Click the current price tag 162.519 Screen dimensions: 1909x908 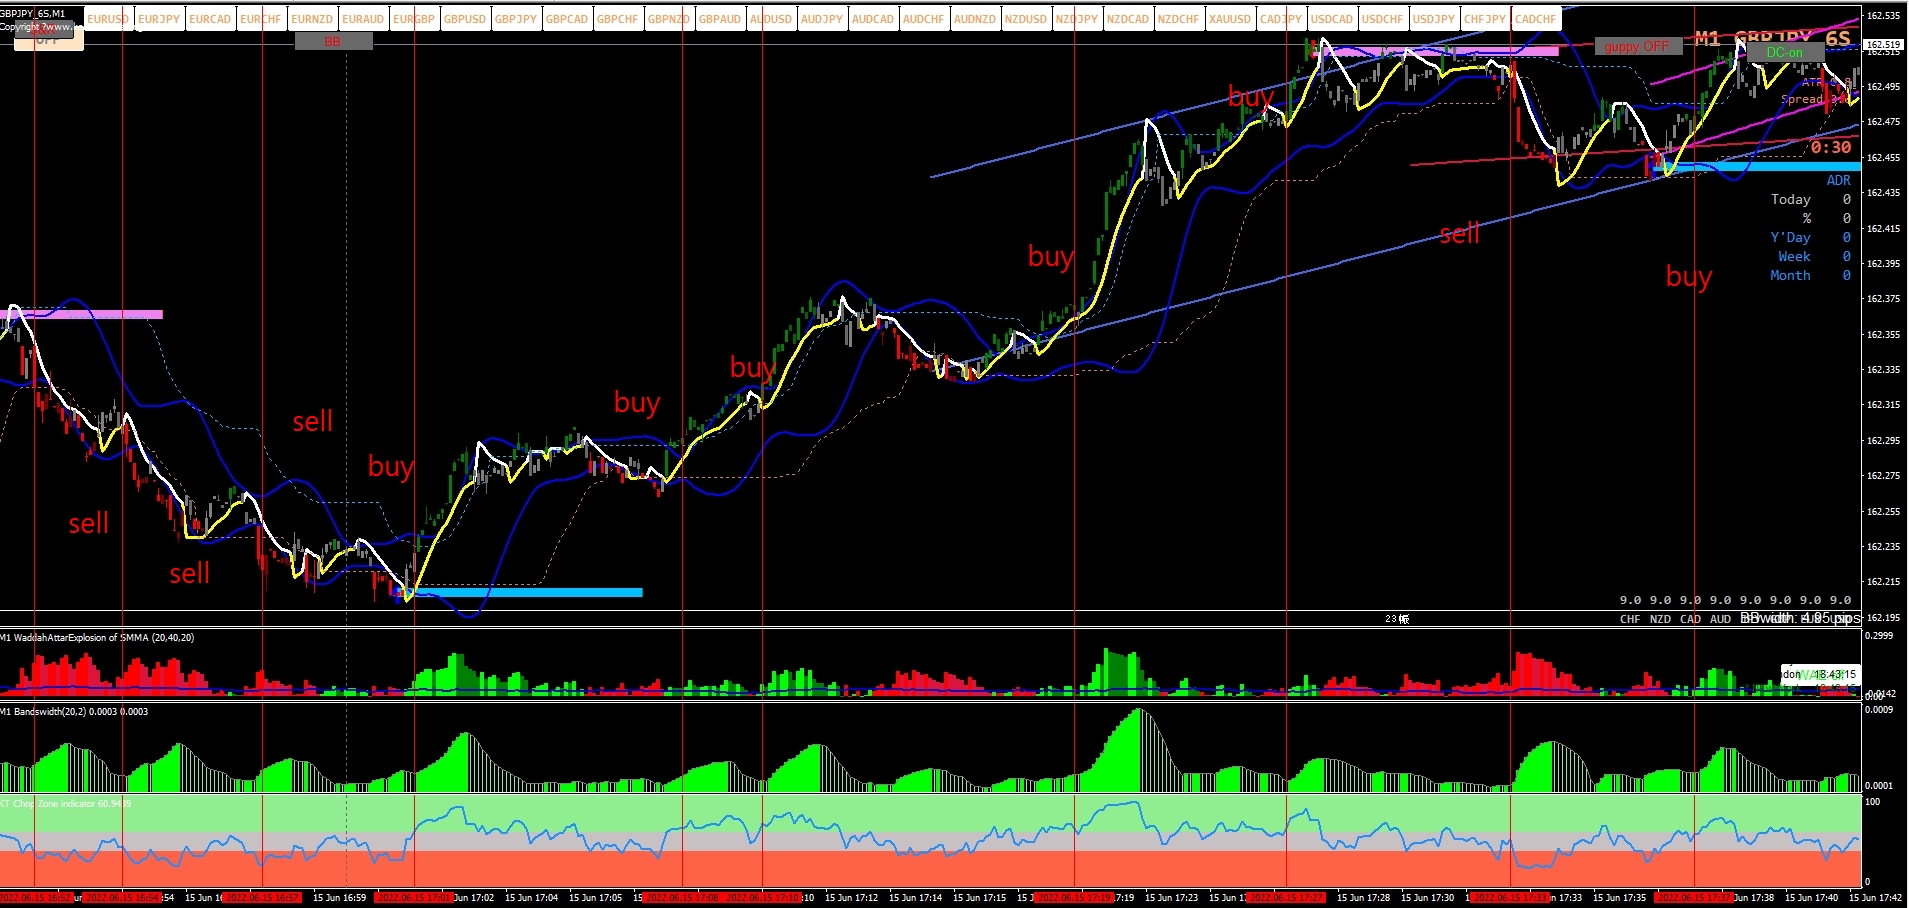pyautogui.click(x=1884, y=44)
